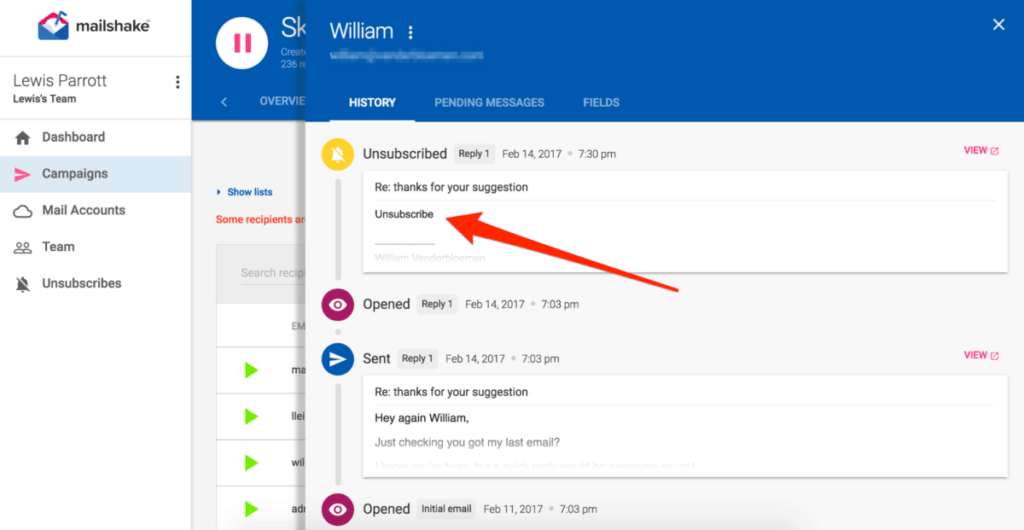Click green play icon on first recipient row
Image resolution: width=1024 pixels, height=530 pixels.
click(x=251, y=370)
